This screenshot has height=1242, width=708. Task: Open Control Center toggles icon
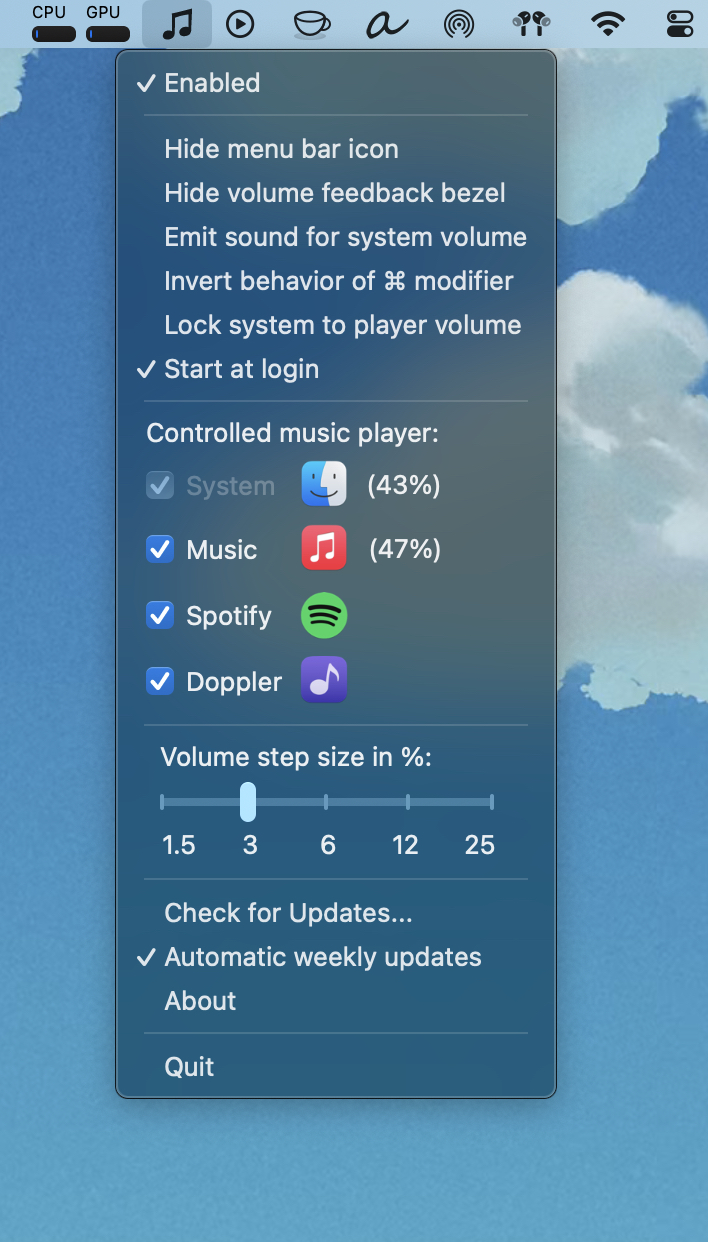click(679, 24)
